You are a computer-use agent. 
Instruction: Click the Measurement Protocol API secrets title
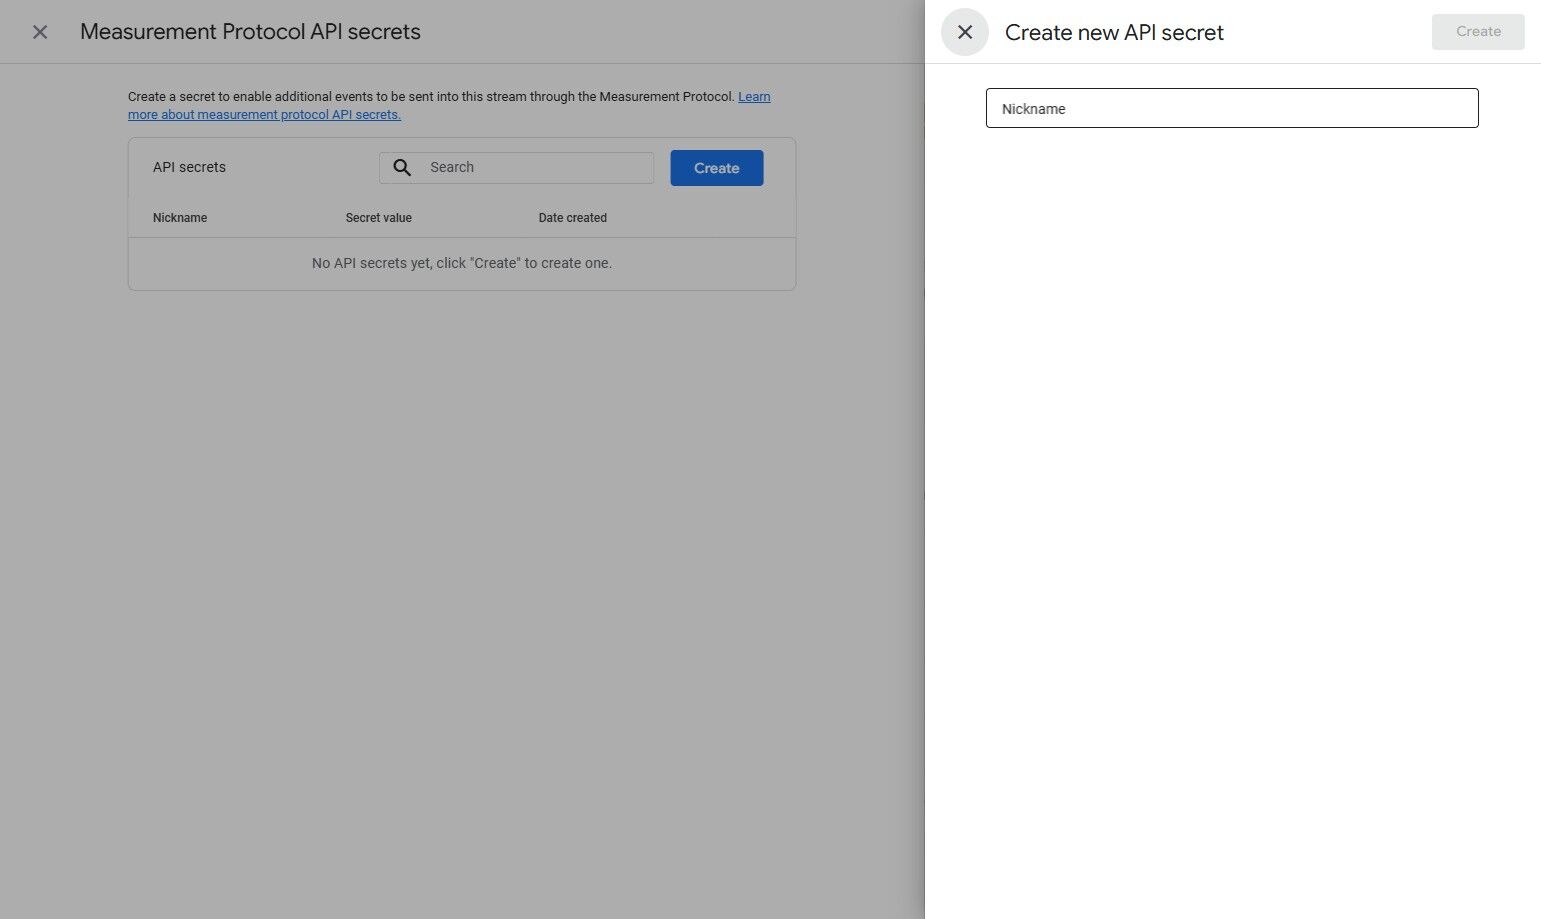249,31
